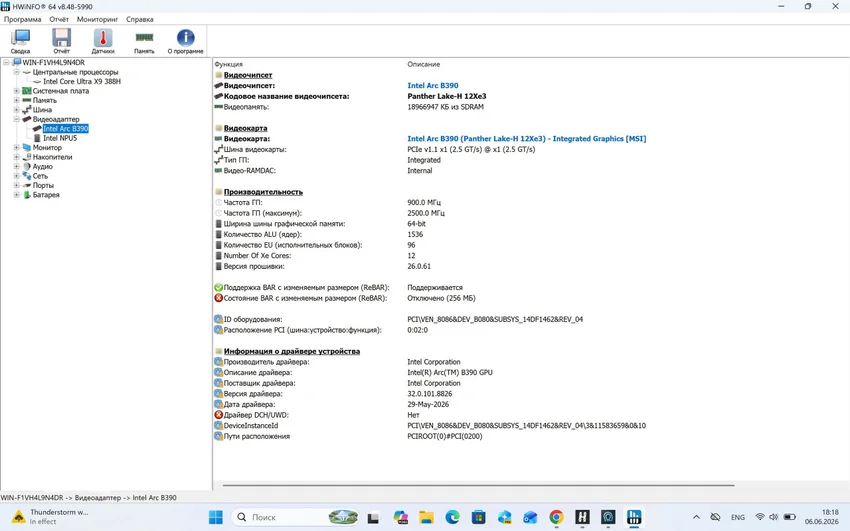
Task: Select Intel Core Ultra X9 388H in tree
Action: tap(82, 81)
